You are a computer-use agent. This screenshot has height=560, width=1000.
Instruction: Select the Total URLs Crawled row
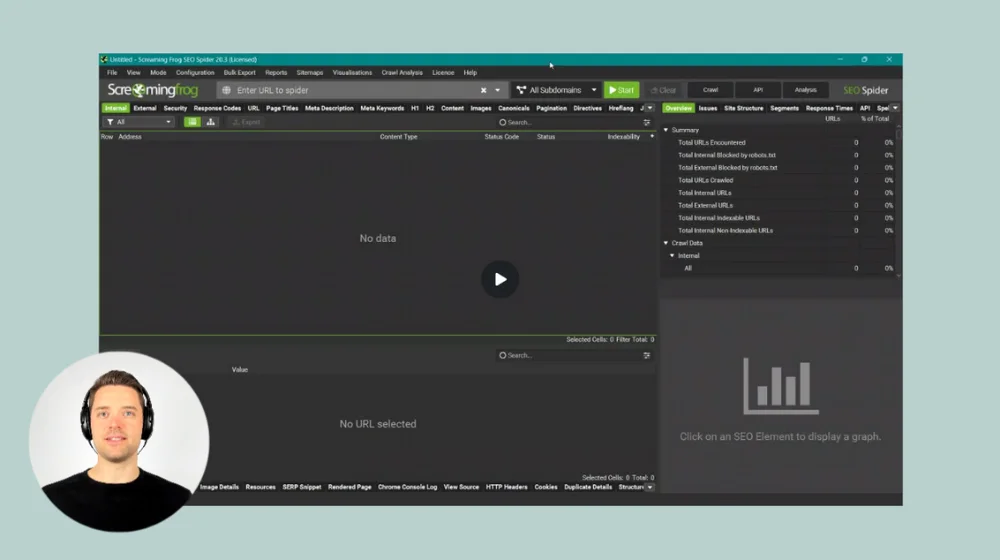(778, 181)
